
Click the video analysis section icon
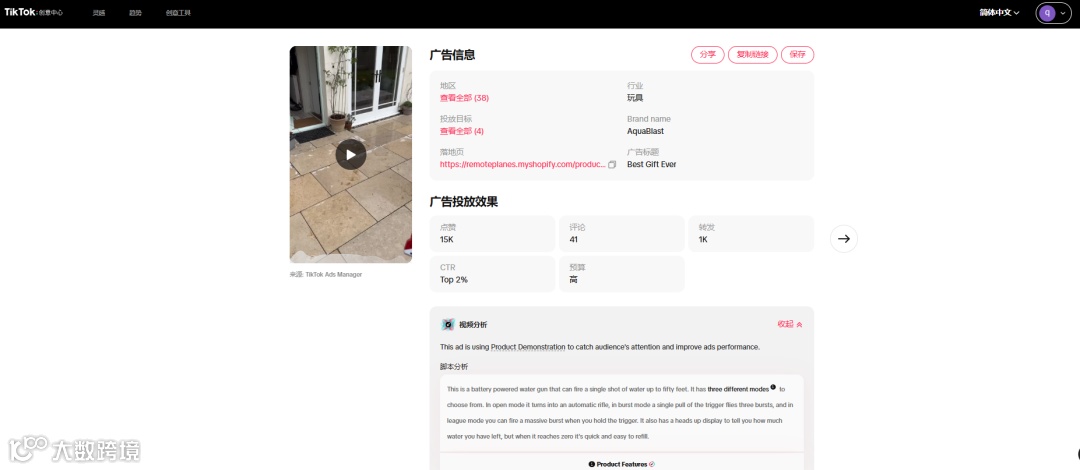(448, 325)
